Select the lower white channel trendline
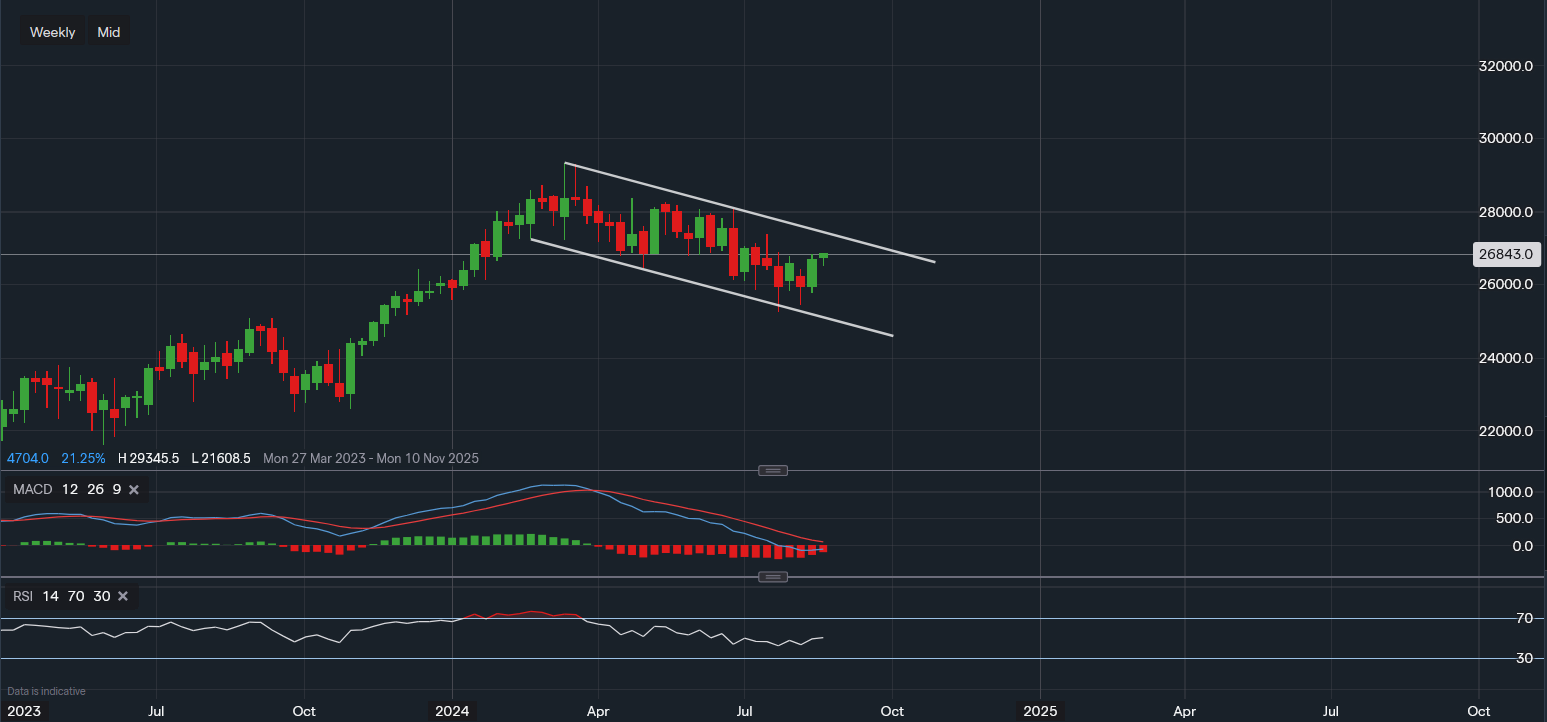The image size is (1547, 722). coord(710,287)
